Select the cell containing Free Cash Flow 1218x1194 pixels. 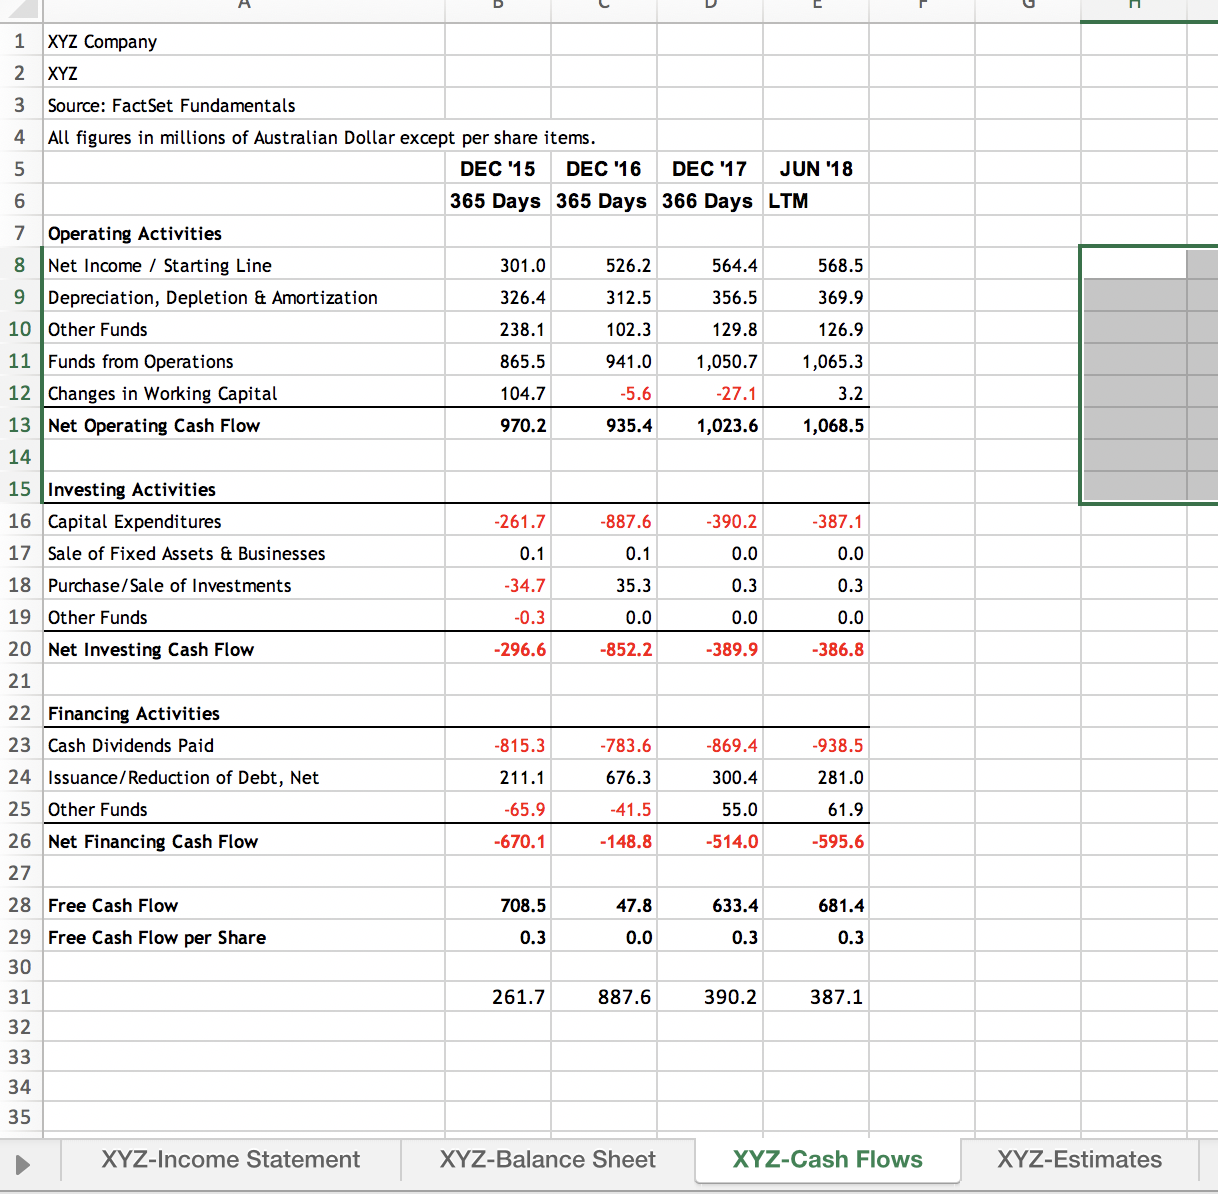[112, 905]
